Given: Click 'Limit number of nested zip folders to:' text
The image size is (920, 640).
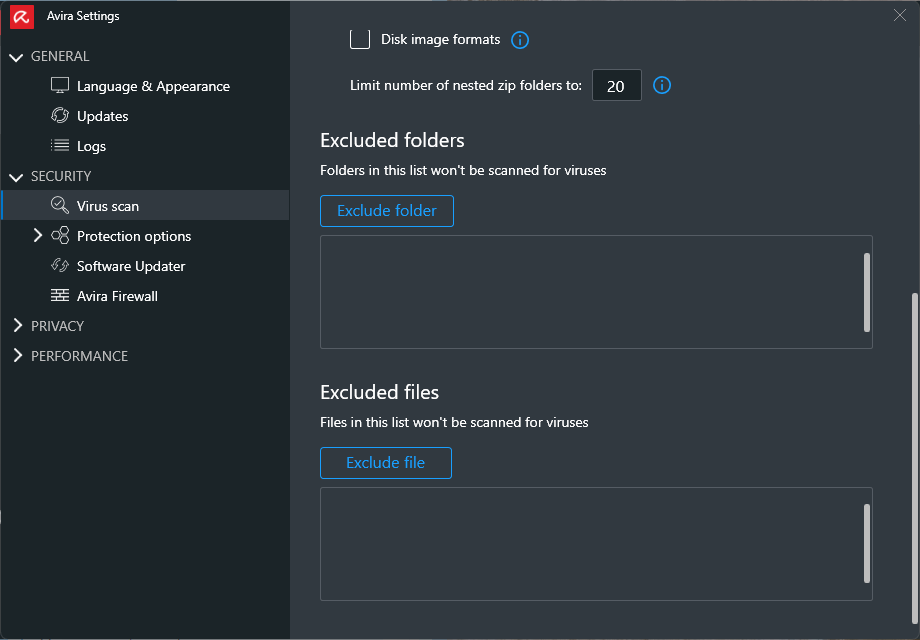Looking at the screenshot, I should [466, 86].
